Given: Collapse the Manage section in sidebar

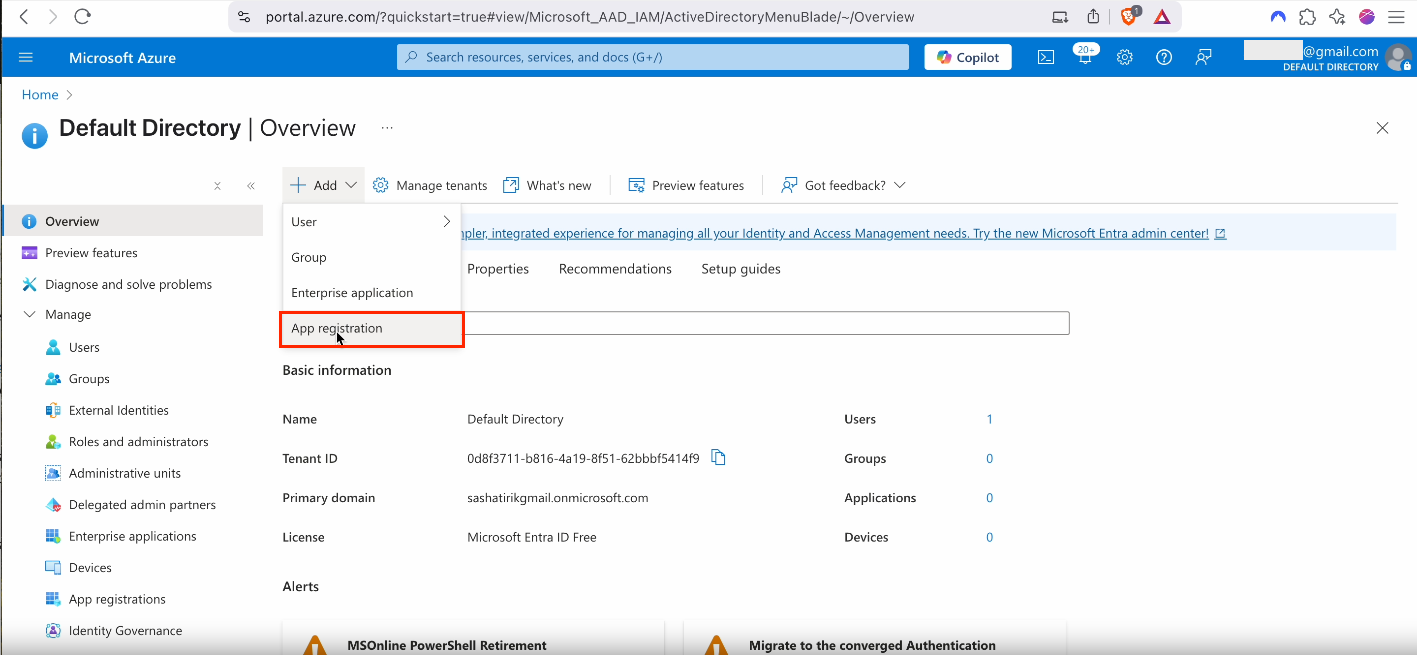Looking at the screenshot, I should pyautogui.click(x=28, y=314).
